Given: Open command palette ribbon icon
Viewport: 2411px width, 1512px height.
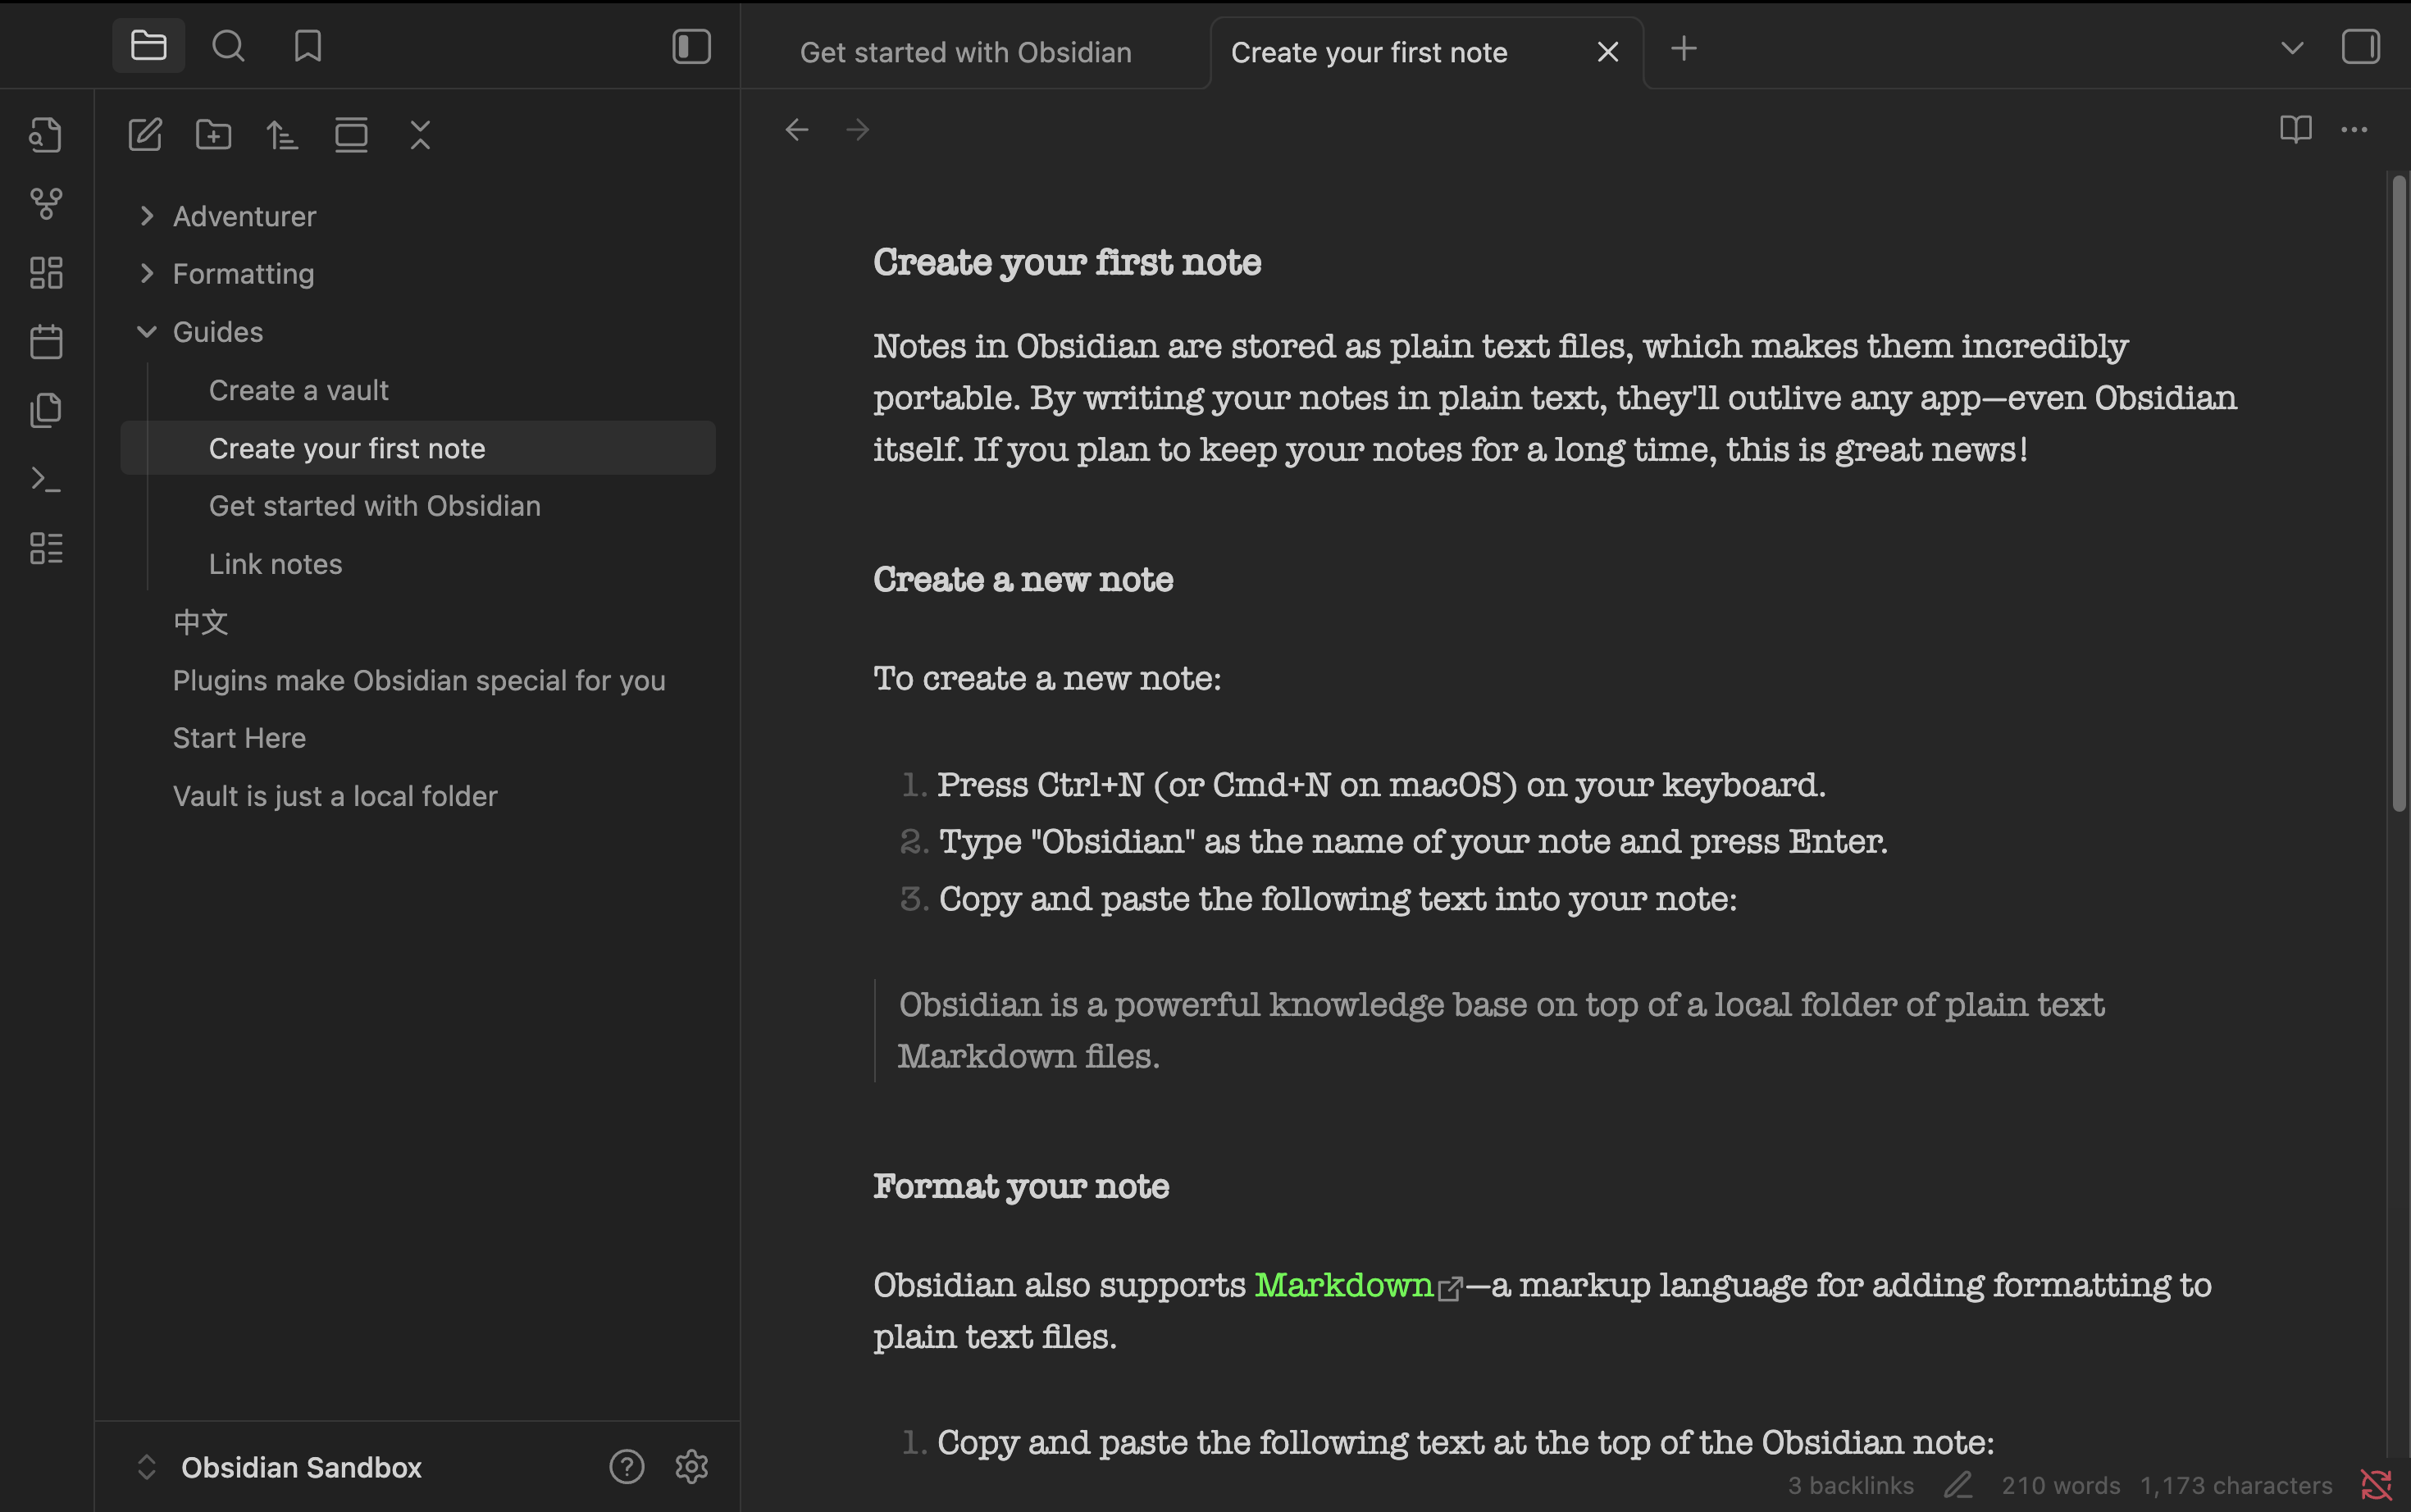Looking at the screenshot, I should pyautogui.click(x=46, y=480).
